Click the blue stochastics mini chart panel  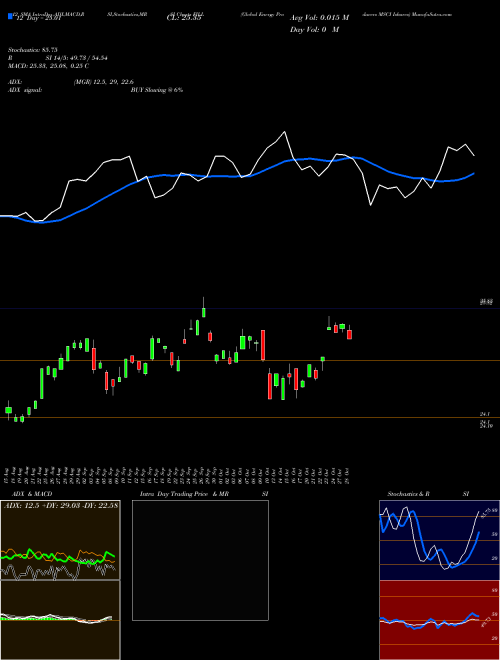pyautogui.click(x=439, y=540)
